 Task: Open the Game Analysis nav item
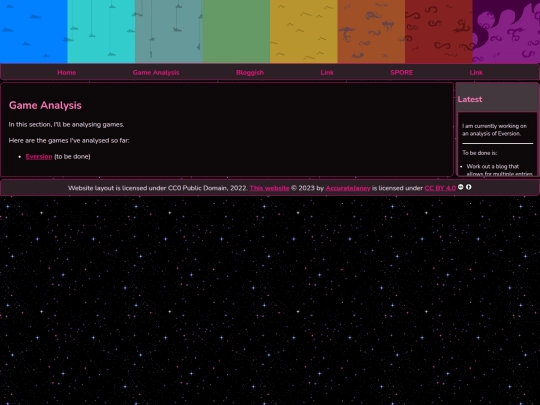click(156, 72)
